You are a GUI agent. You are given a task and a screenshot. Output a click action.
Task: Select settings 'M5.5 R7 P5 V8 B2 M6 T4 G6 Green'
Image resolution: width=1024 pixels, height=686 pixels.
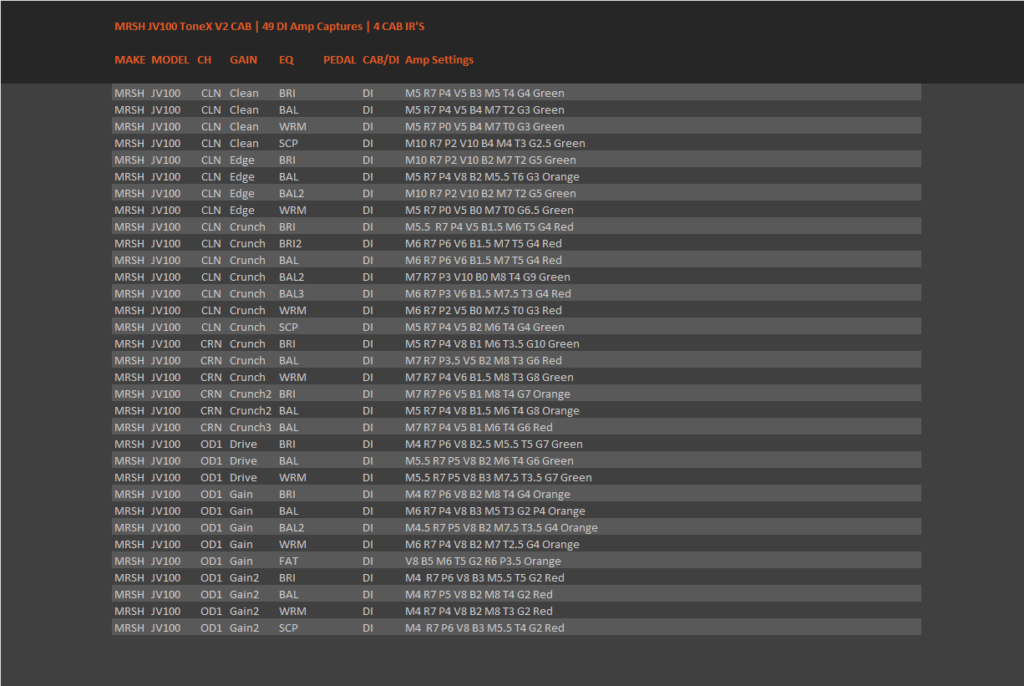(x=489, y=461)
